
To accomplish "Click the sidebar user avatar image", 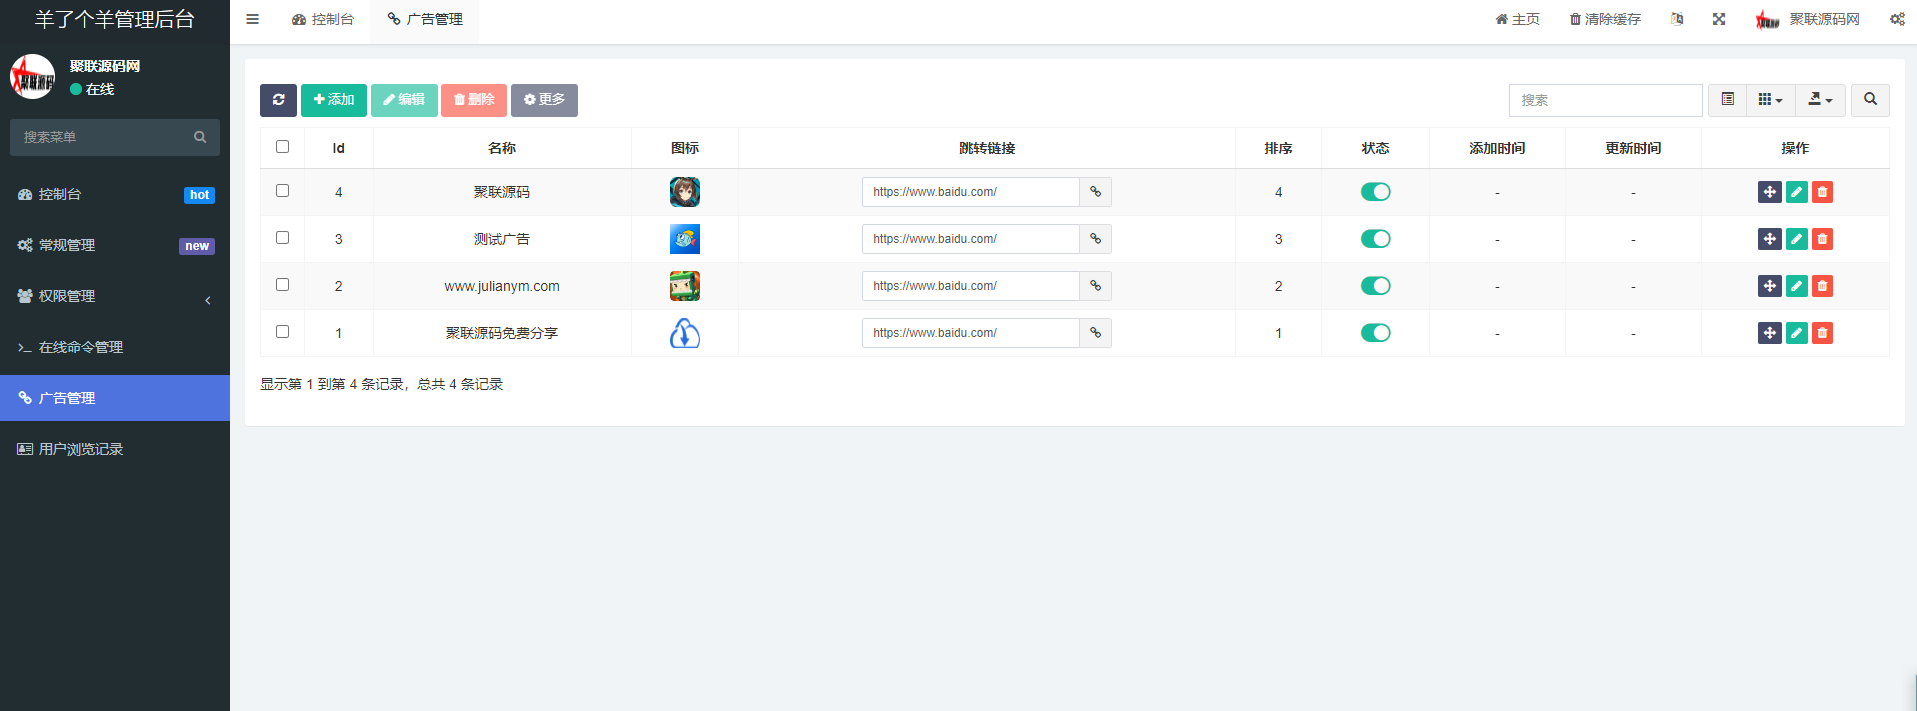I will coord(33,77).
